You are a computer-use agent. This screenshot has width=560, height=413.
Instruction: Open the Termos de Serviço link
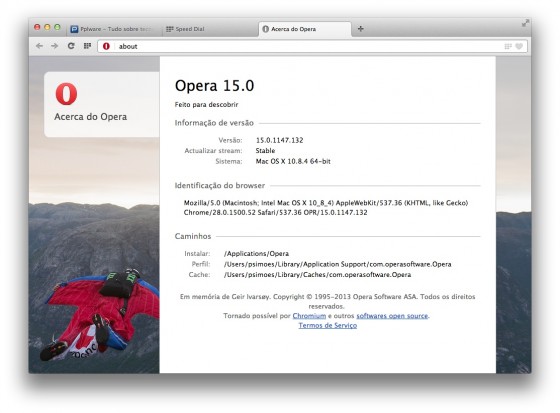(328, 325)
